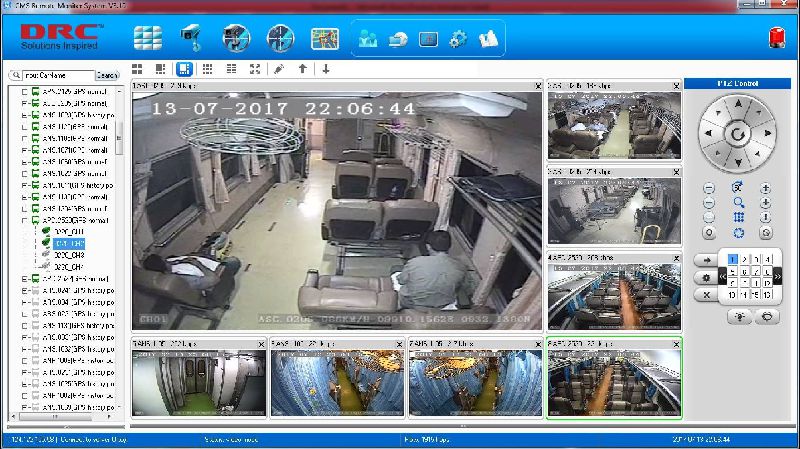Click the Search button
The width and height of the screenshot is (800, 449).
(107, 75)
